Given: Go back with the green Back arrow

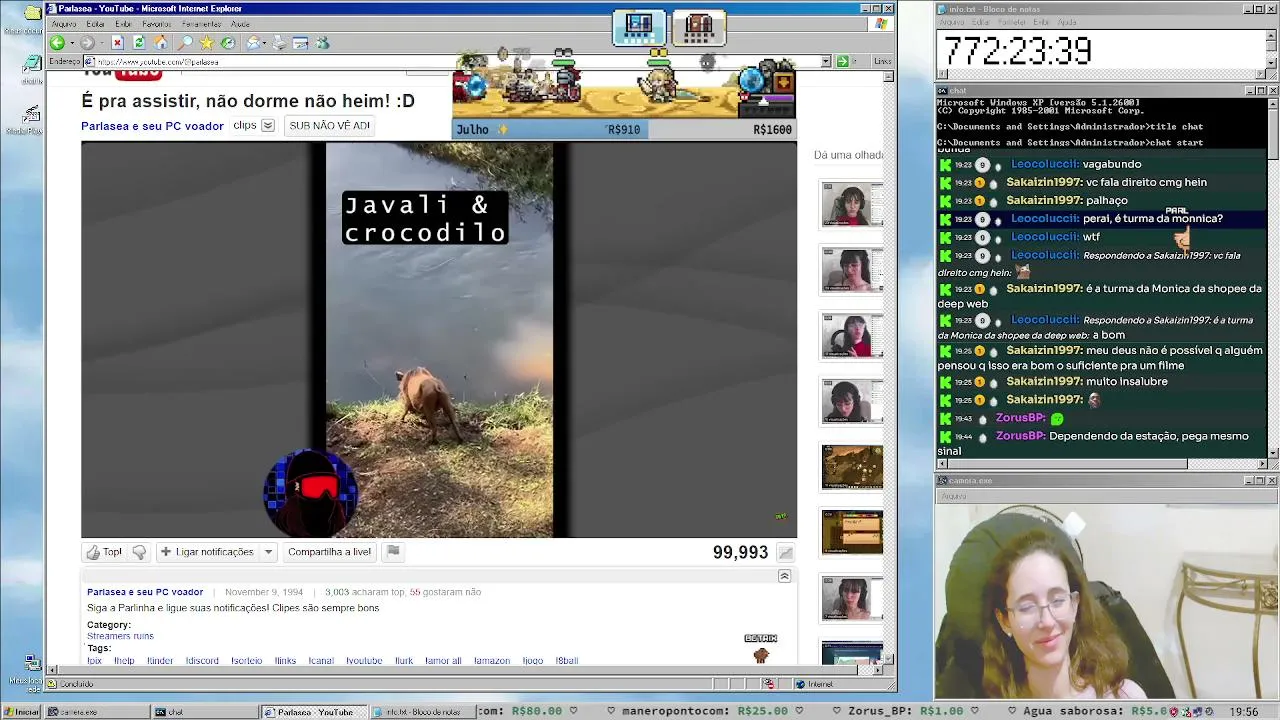Looking at the screenshot, I should coord(57,43).
